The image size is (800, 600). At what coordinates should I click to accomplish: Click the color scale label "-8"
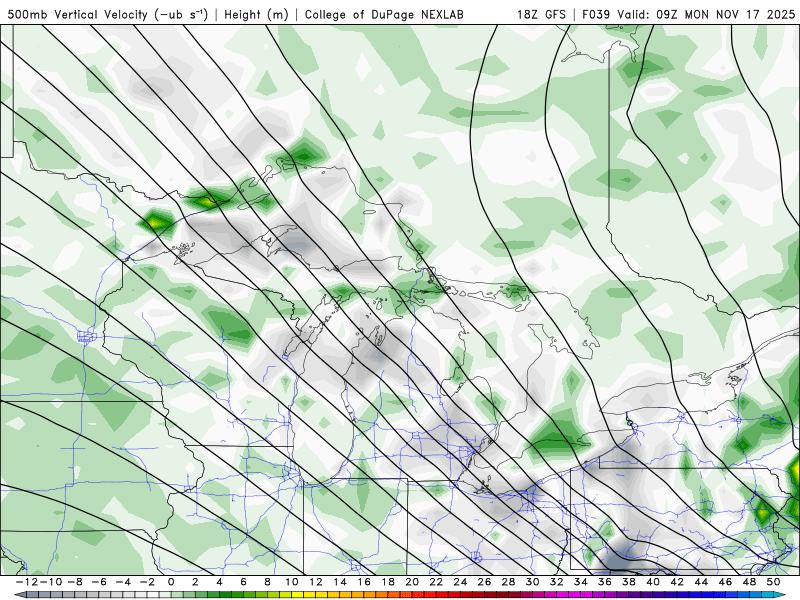(x=74, y=582)
